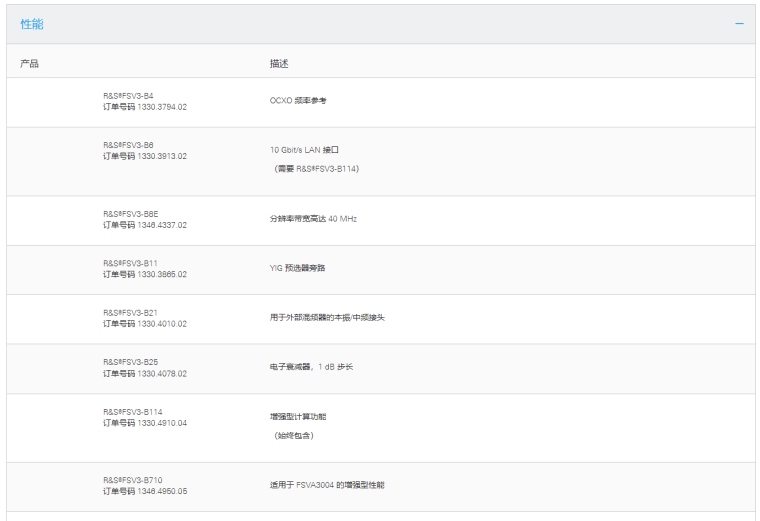760x521 pixels.
Task: Click the 描述 column header
Action: (279, 63)
